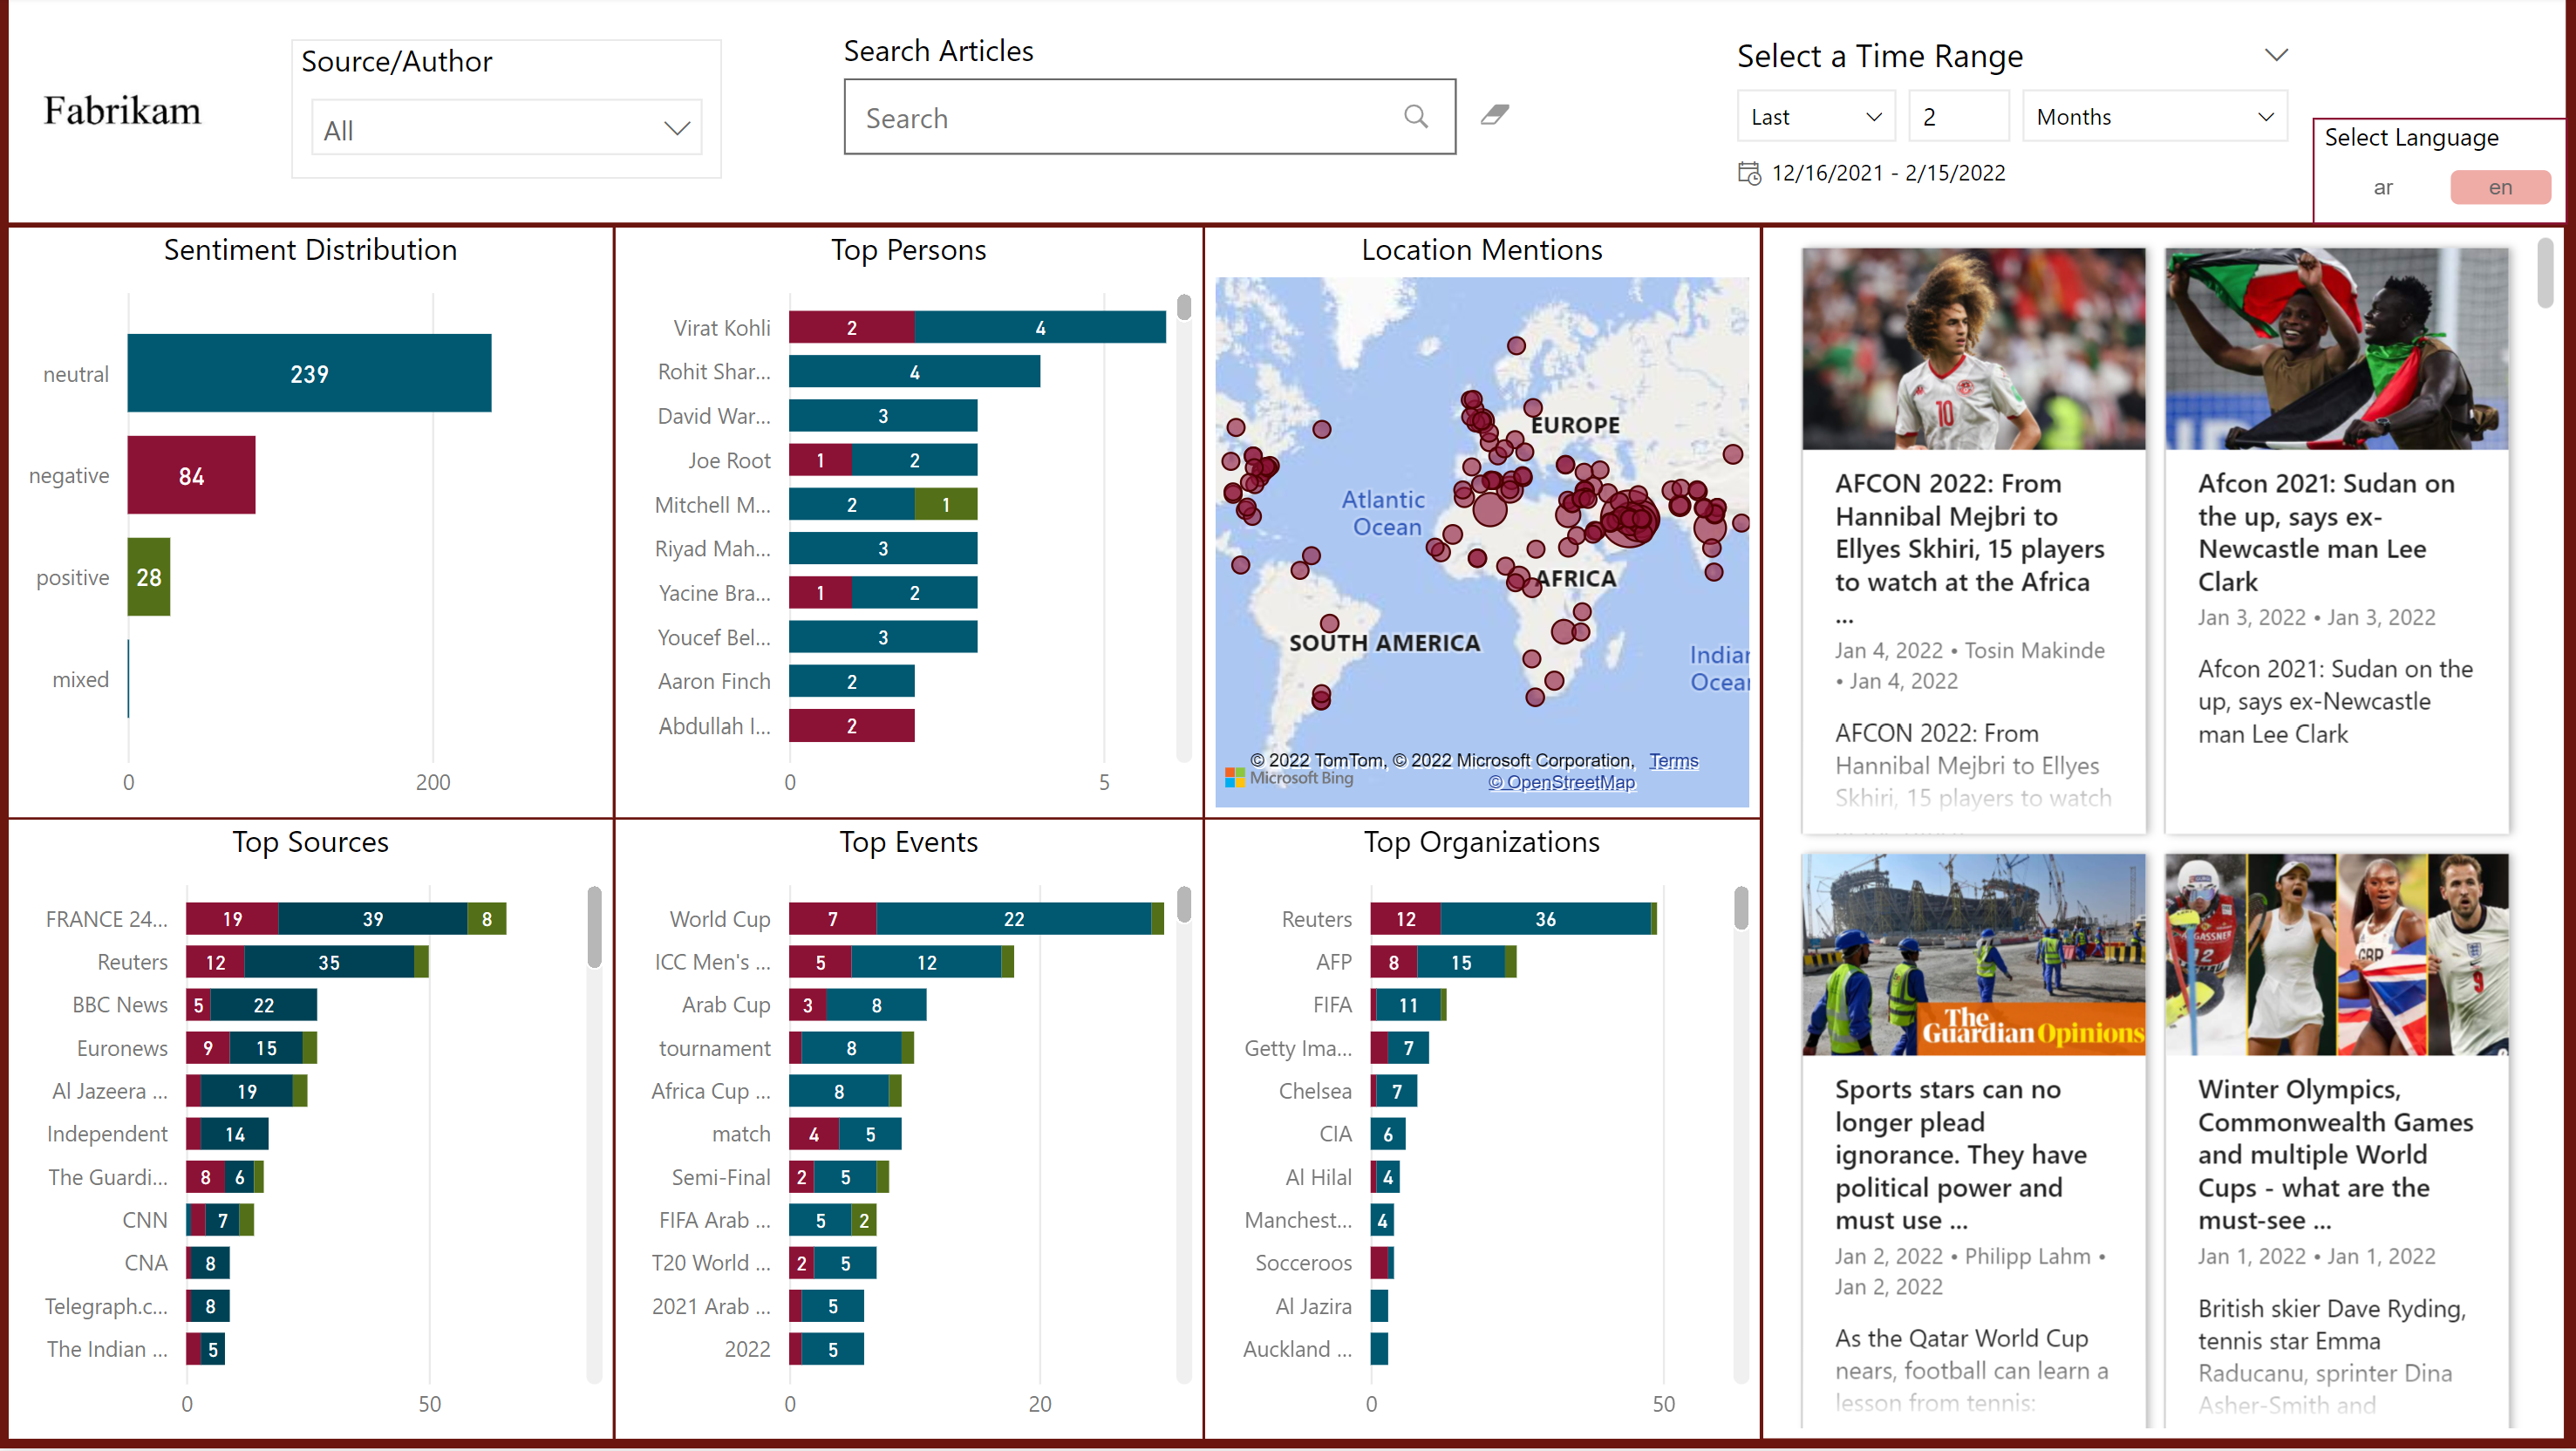Open the map Terms link
Screen dimensions: 2576x1451
click(x=1673, y=761)
